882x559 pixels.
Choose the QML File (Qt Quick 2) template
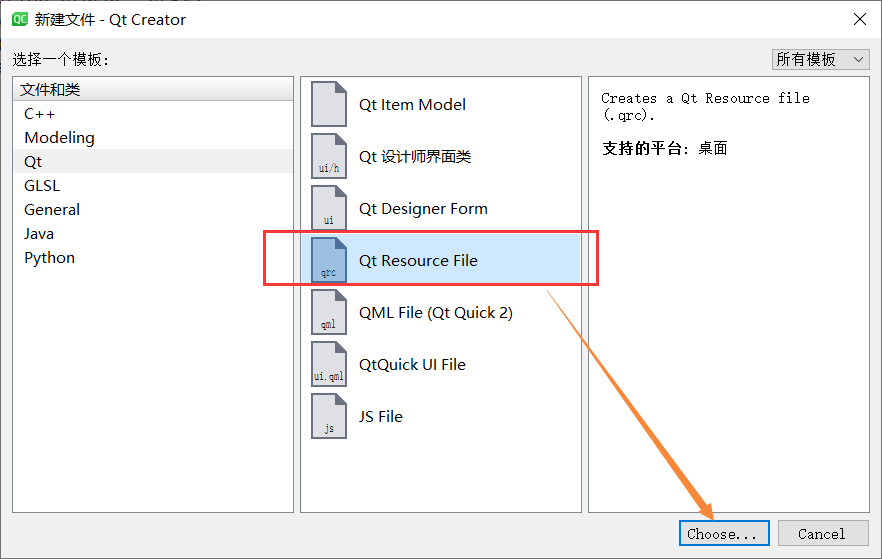tap(440, 313)
